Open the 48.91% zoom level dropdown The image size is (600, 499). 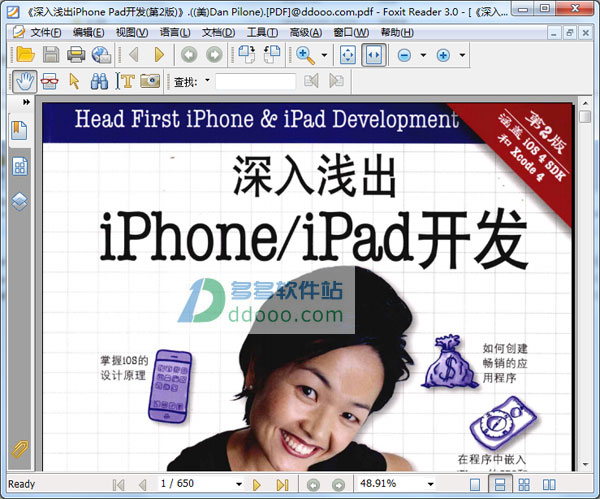pyautogui.click(x=430, y=484)
